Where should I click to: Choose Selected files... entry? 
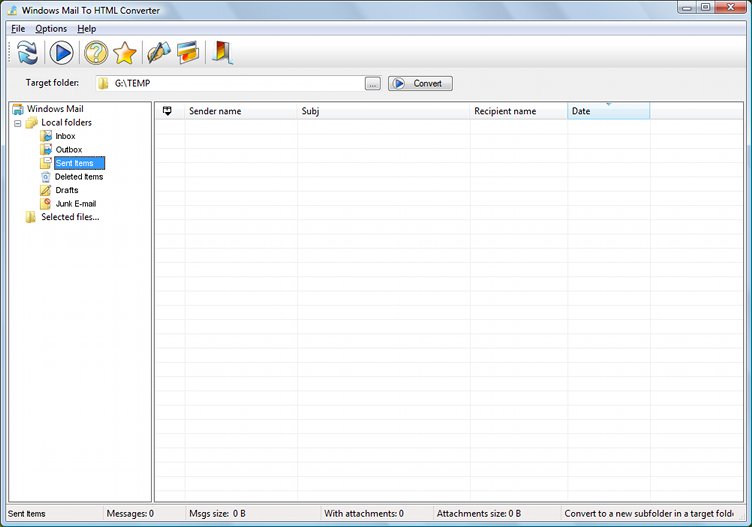70,217
